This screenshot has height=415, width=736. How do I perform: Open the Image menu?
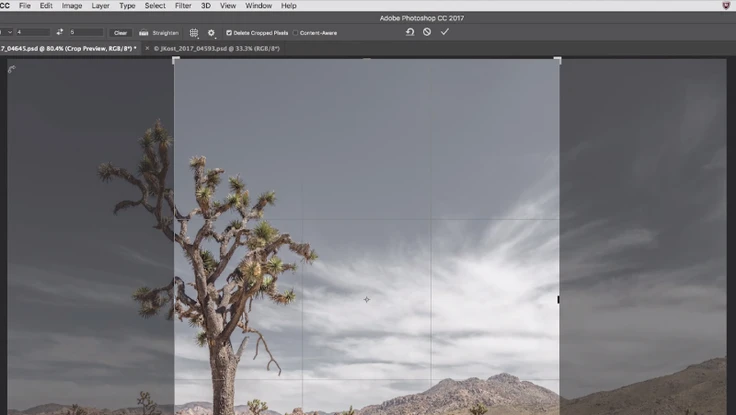[72, 6]
